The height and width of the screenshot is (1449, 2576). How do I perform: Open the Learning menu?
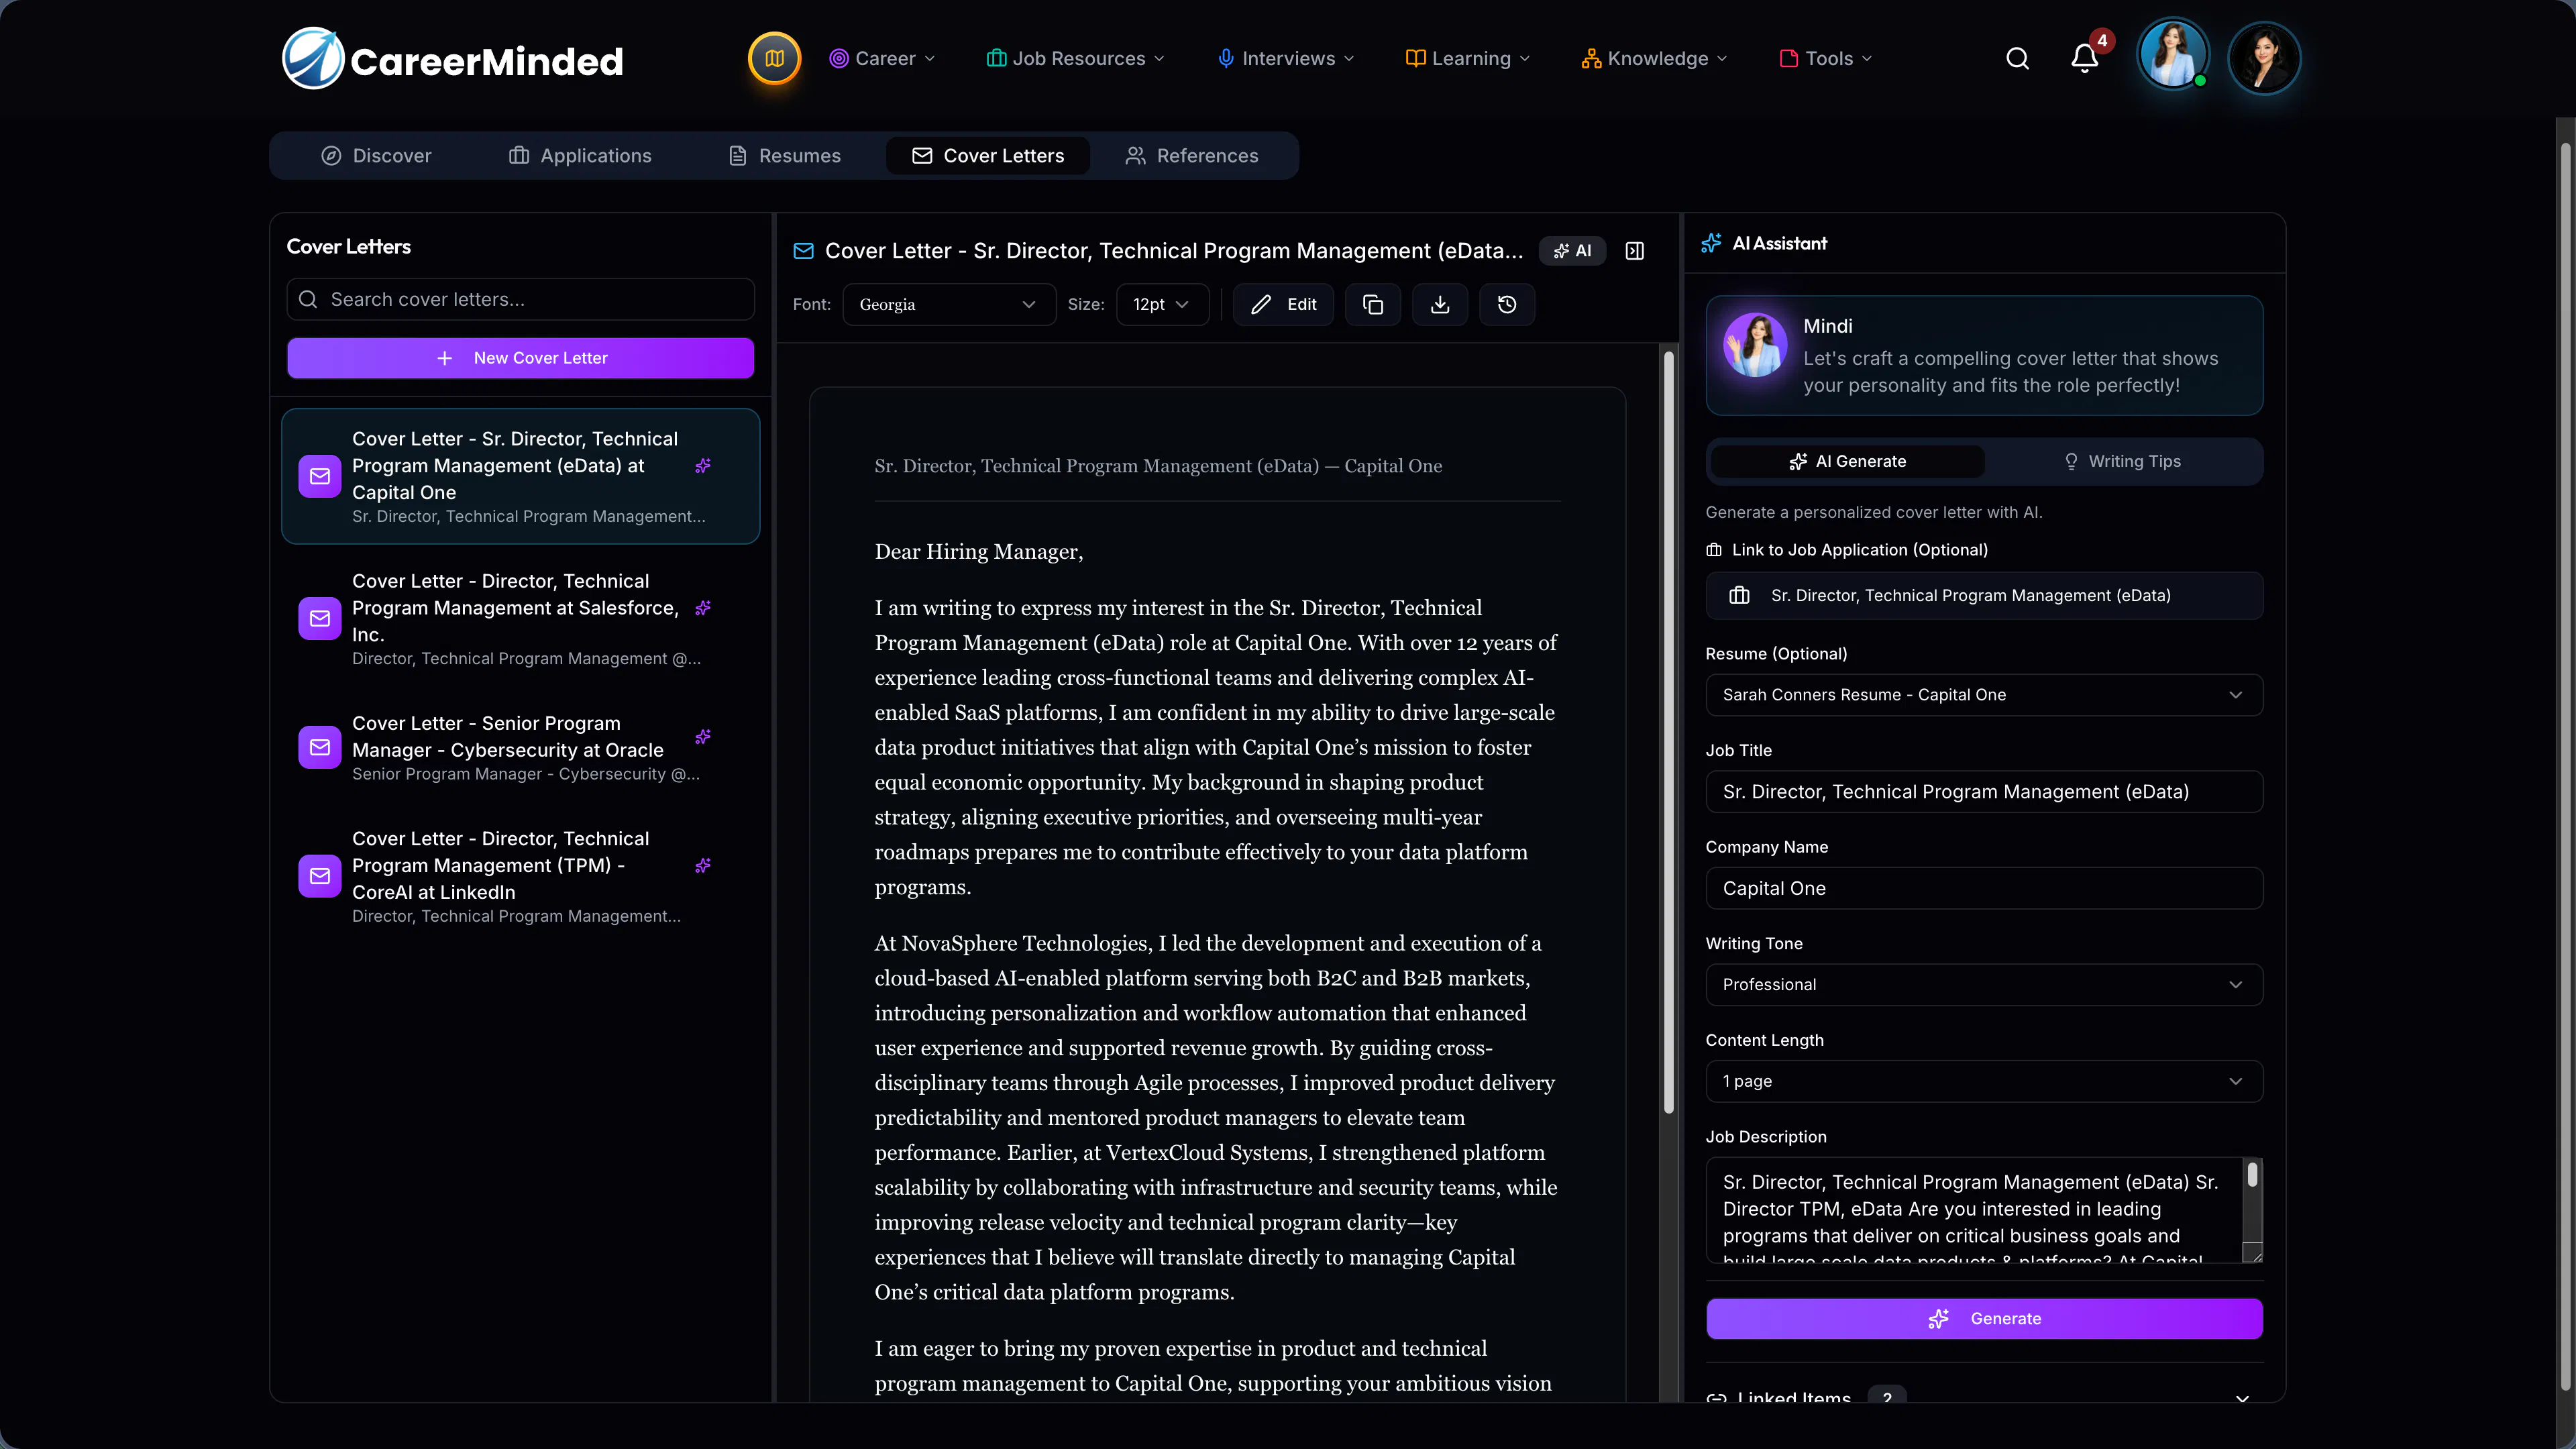pyautogui.click(x=1468, y=59)
